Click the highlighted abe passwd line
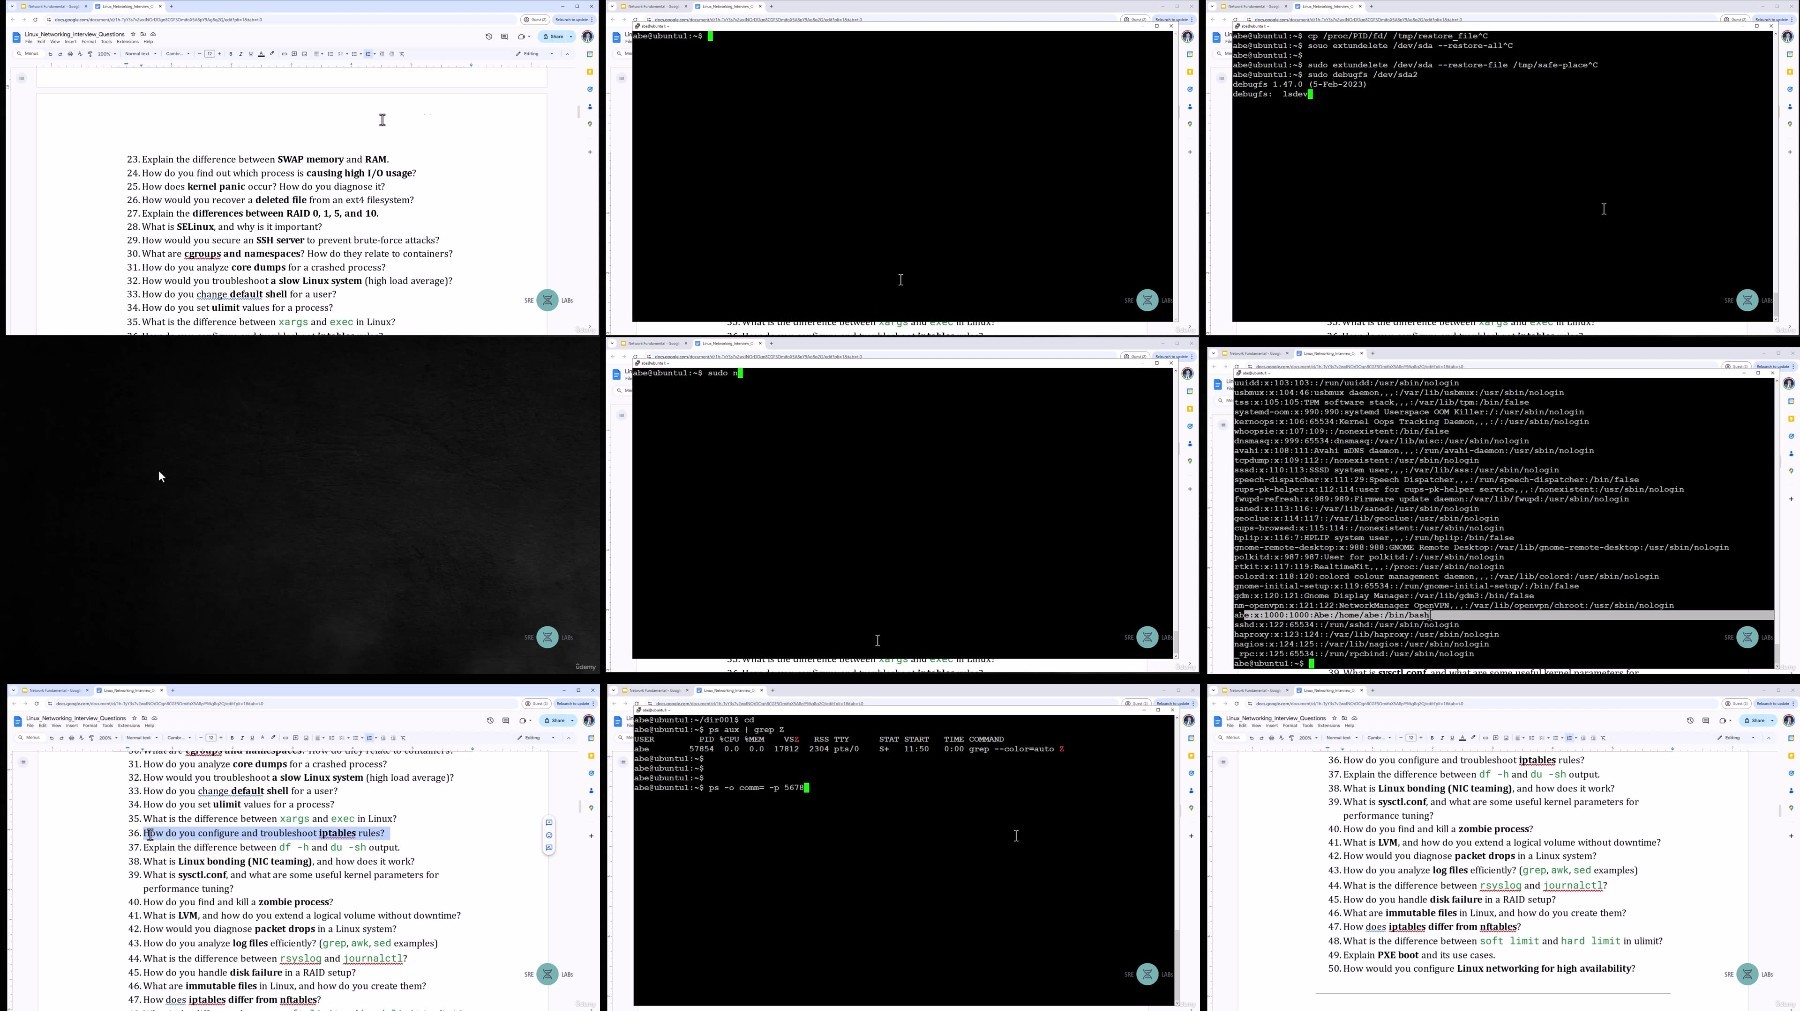Viewport: 1800px width, 1011px height. [x=1503, y=615]
